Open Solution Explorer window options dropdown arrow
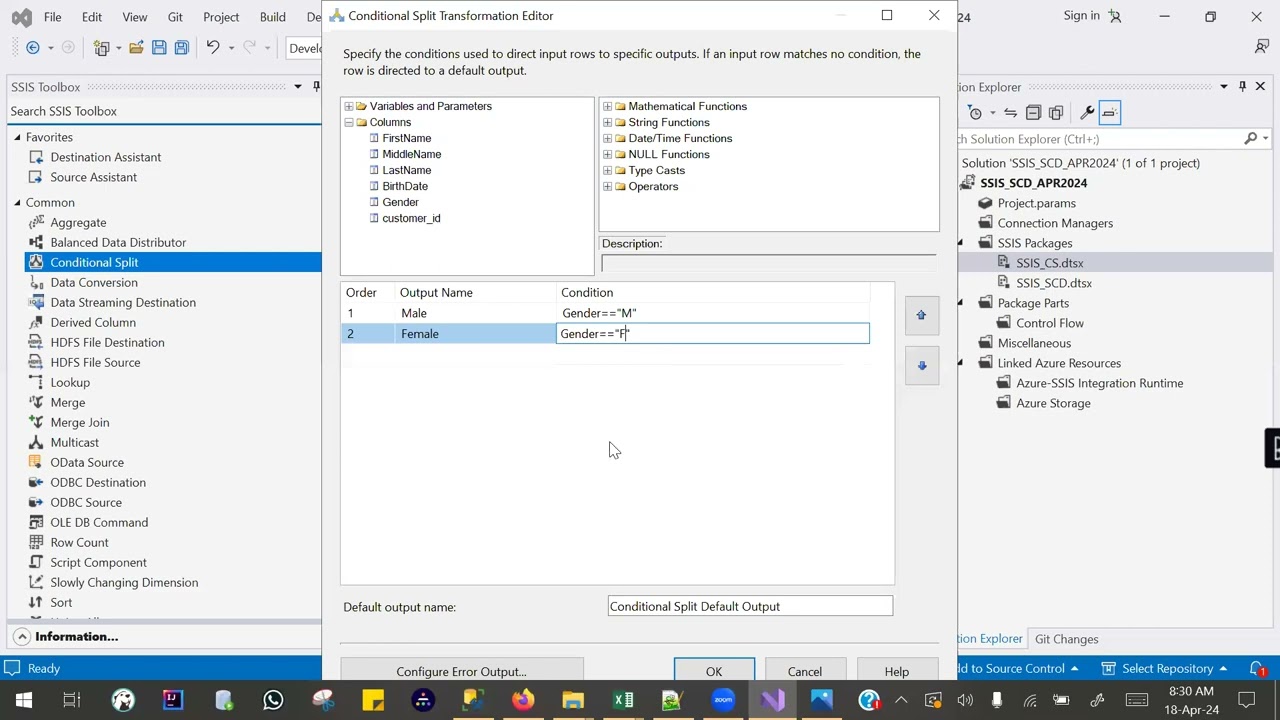1280x720 pixels. coord(1223,87)
